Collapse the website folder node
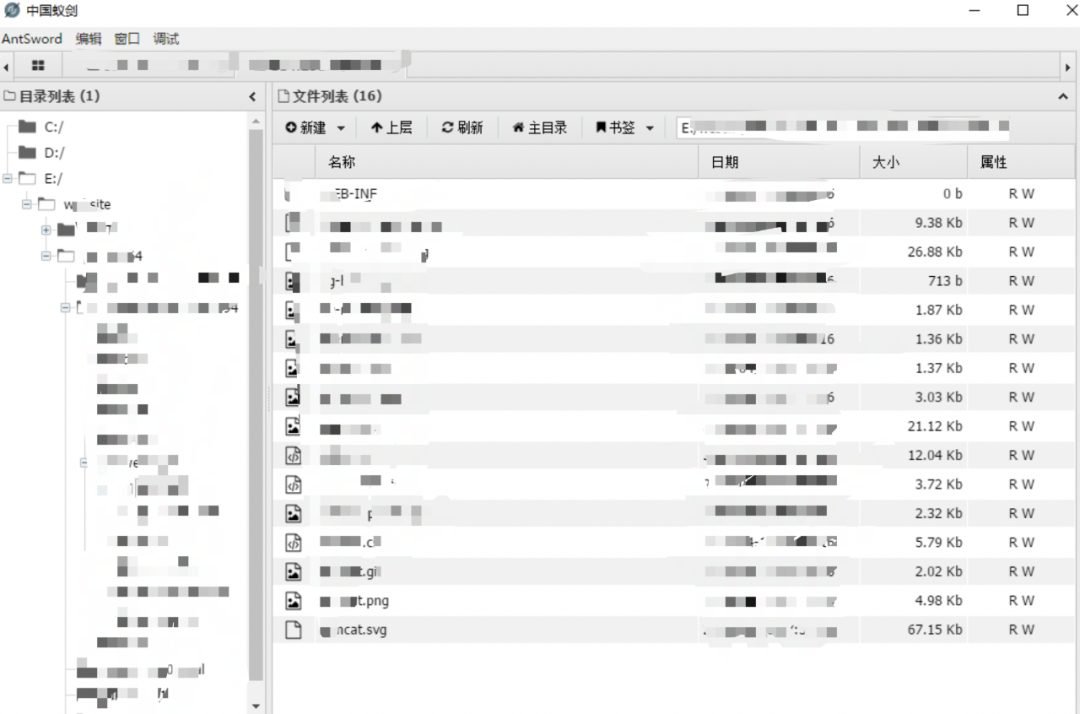 point(27,204)
